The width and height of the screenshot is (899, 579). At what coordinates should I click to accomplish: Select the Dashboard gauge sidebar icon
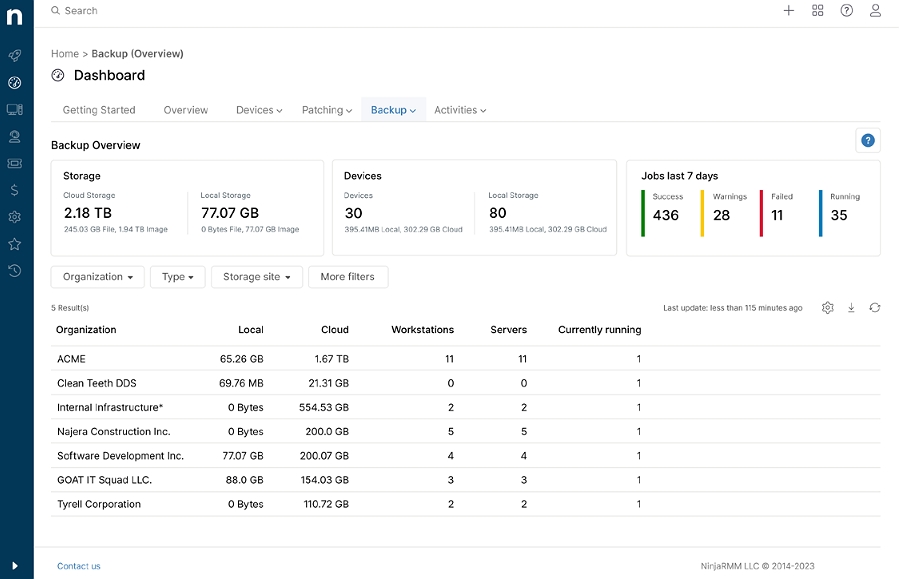click(14, 83)
